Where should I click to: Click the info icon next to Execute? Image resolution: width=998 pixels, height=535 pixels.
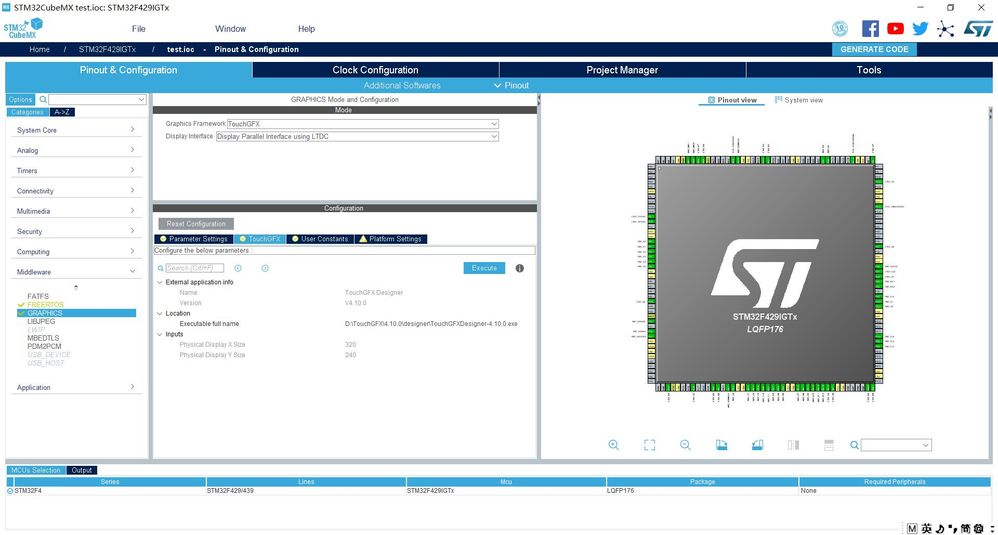(519, 268)
